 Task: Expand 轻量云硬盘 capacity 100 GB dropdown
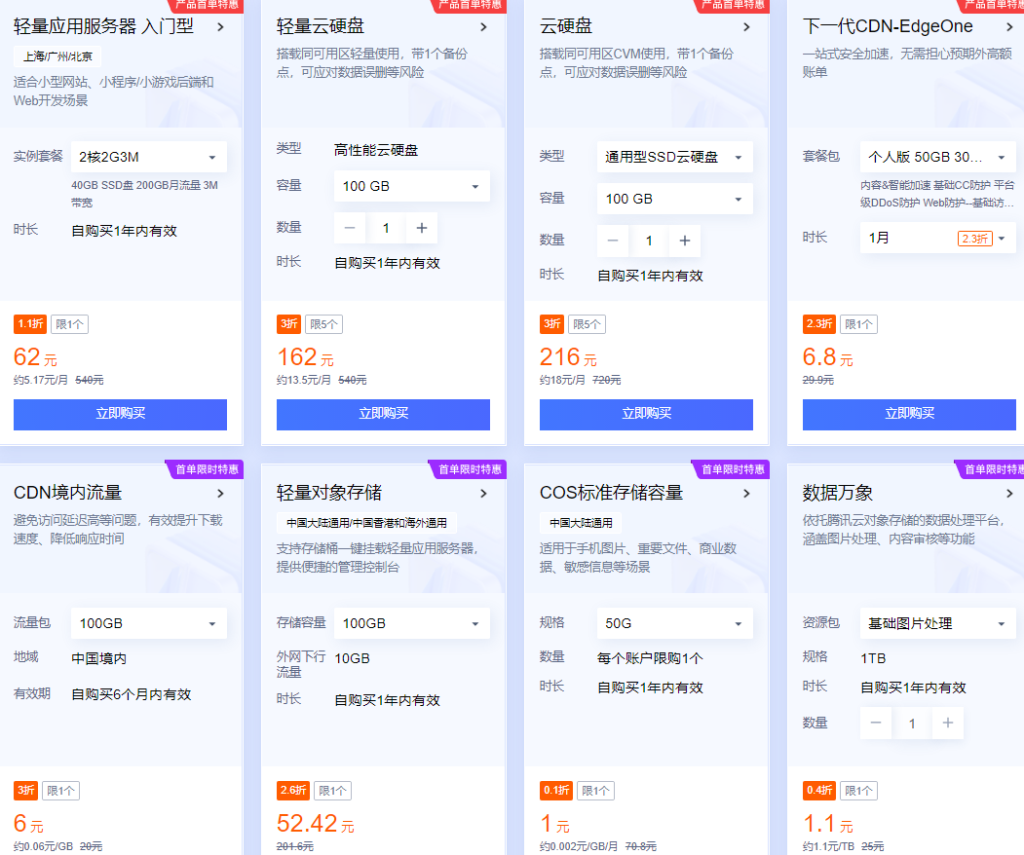click(412, 186)
